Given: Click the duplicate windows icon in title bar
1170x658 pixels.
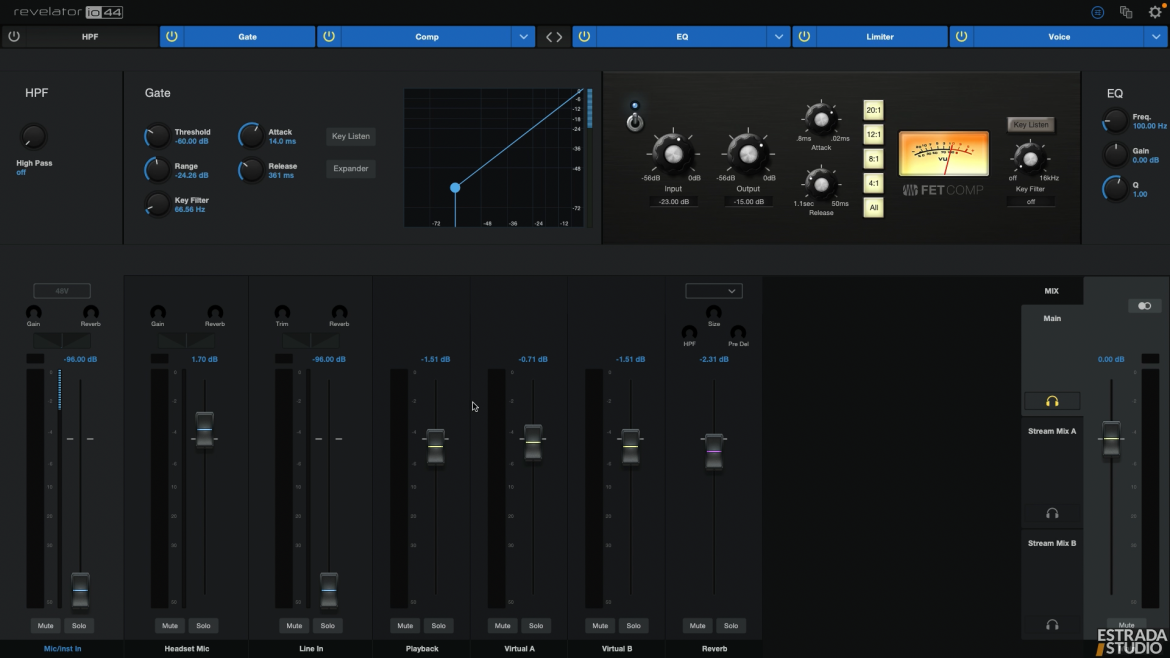Looking at the screenshot, I should [x=1126, y=12].
